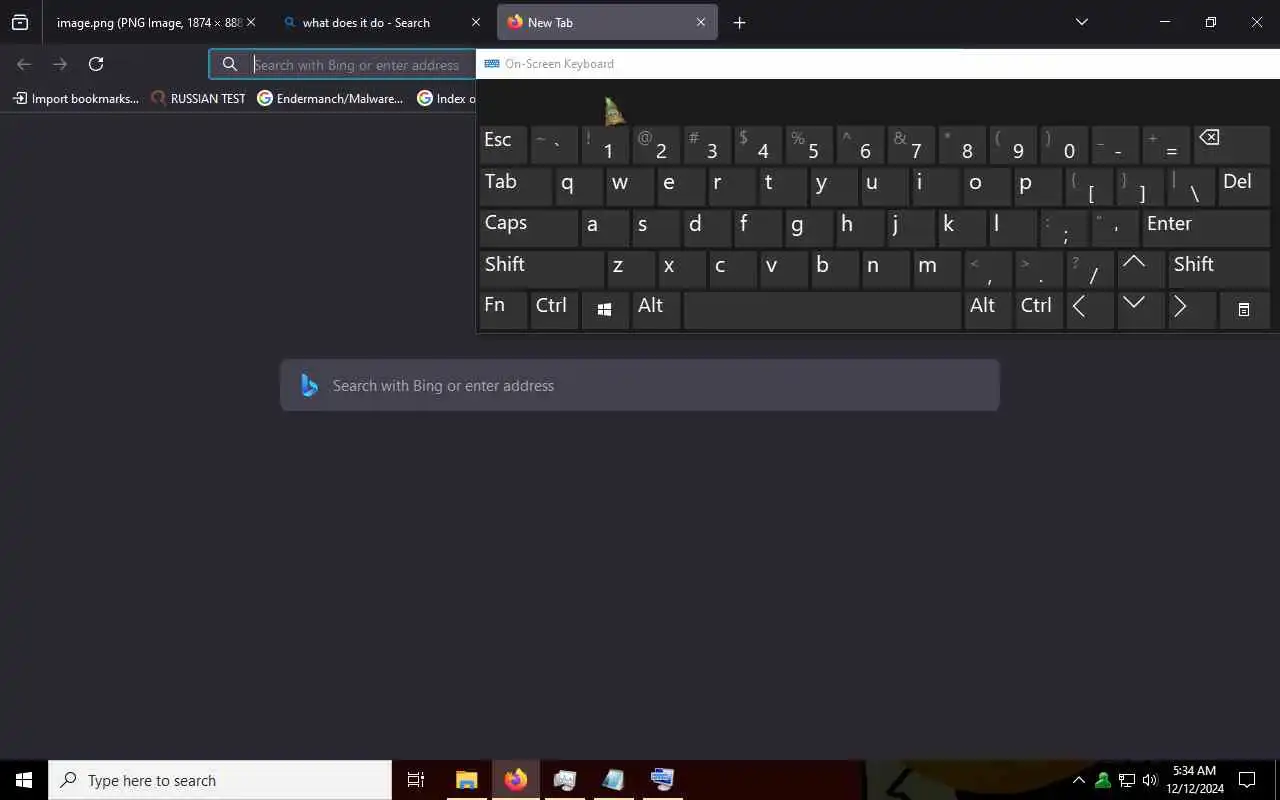Focus the address bar search field

pos(342,64)
